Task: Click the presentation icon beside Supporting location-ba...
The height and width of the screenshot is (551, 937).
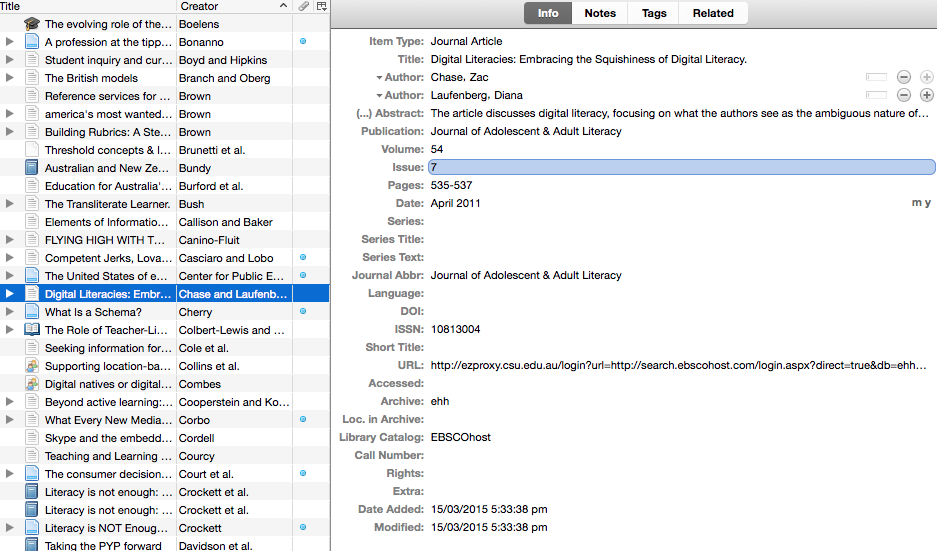Action: (x=31, y=366)
